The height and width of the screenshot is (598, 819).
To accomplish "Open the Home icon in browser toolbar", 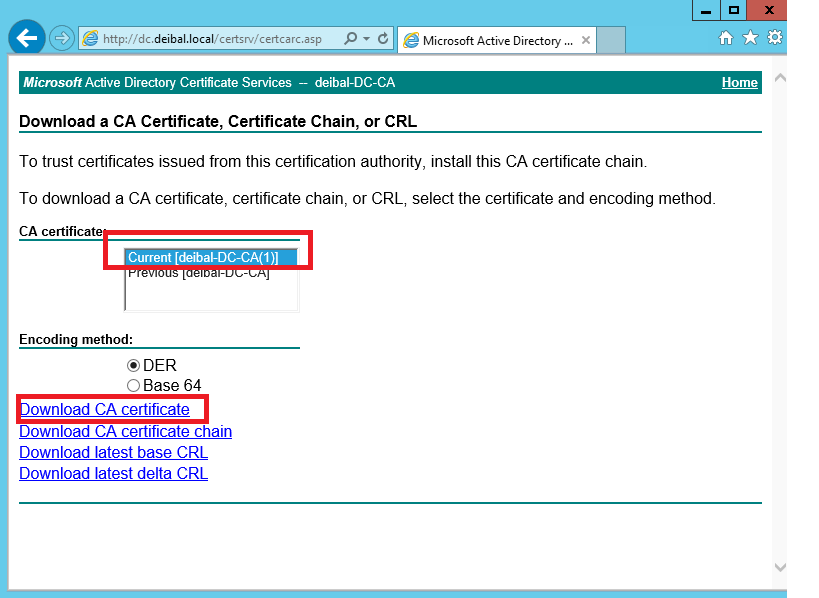I will click(x=726, y=38).
